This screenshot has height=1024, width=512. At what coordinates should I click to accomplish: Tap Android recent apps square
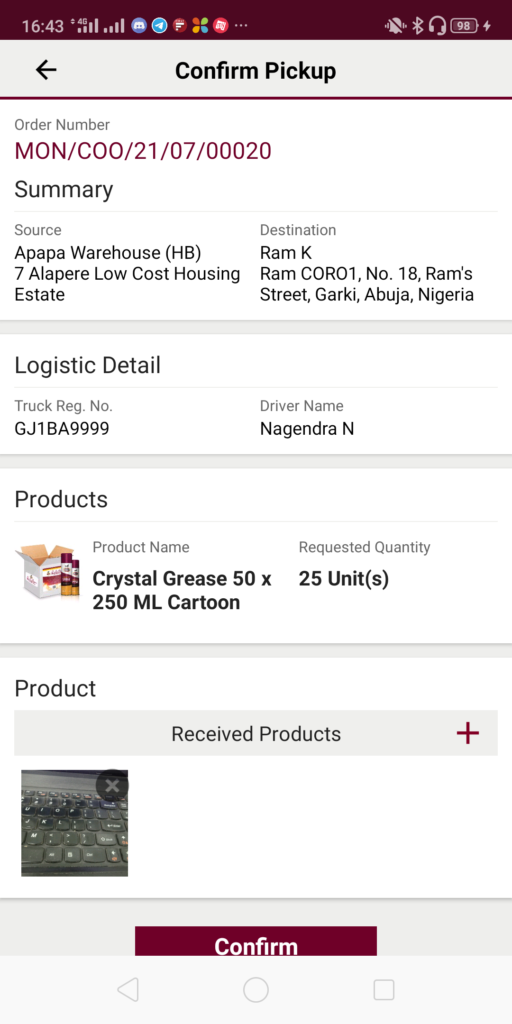tap(383, 990)
